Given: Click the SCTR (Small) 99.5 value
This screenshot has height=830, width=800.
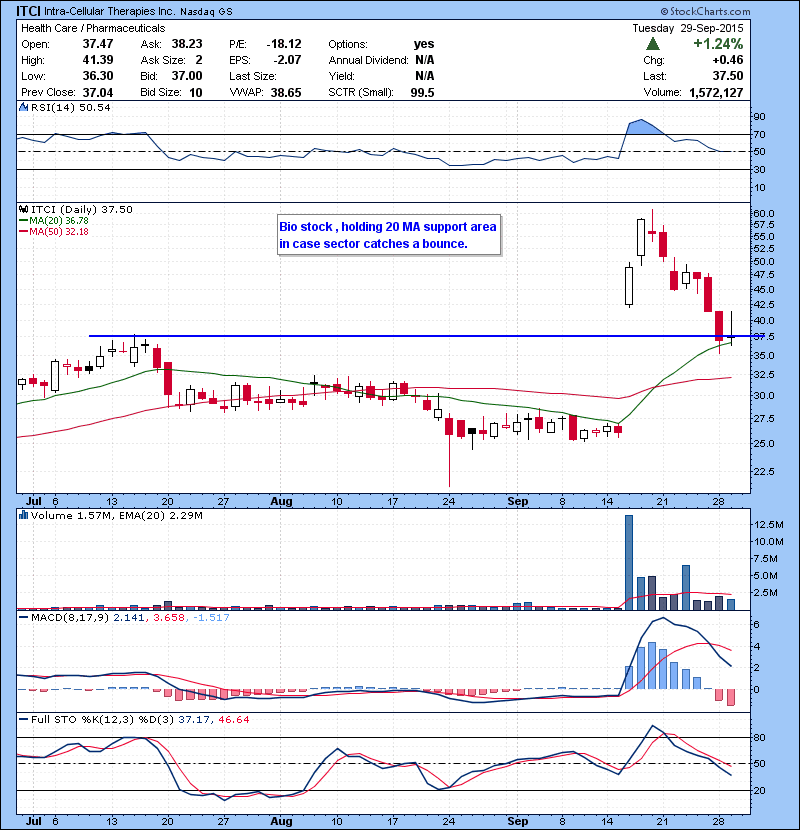Looking at the screenshot, I should (x=423, y=93).
